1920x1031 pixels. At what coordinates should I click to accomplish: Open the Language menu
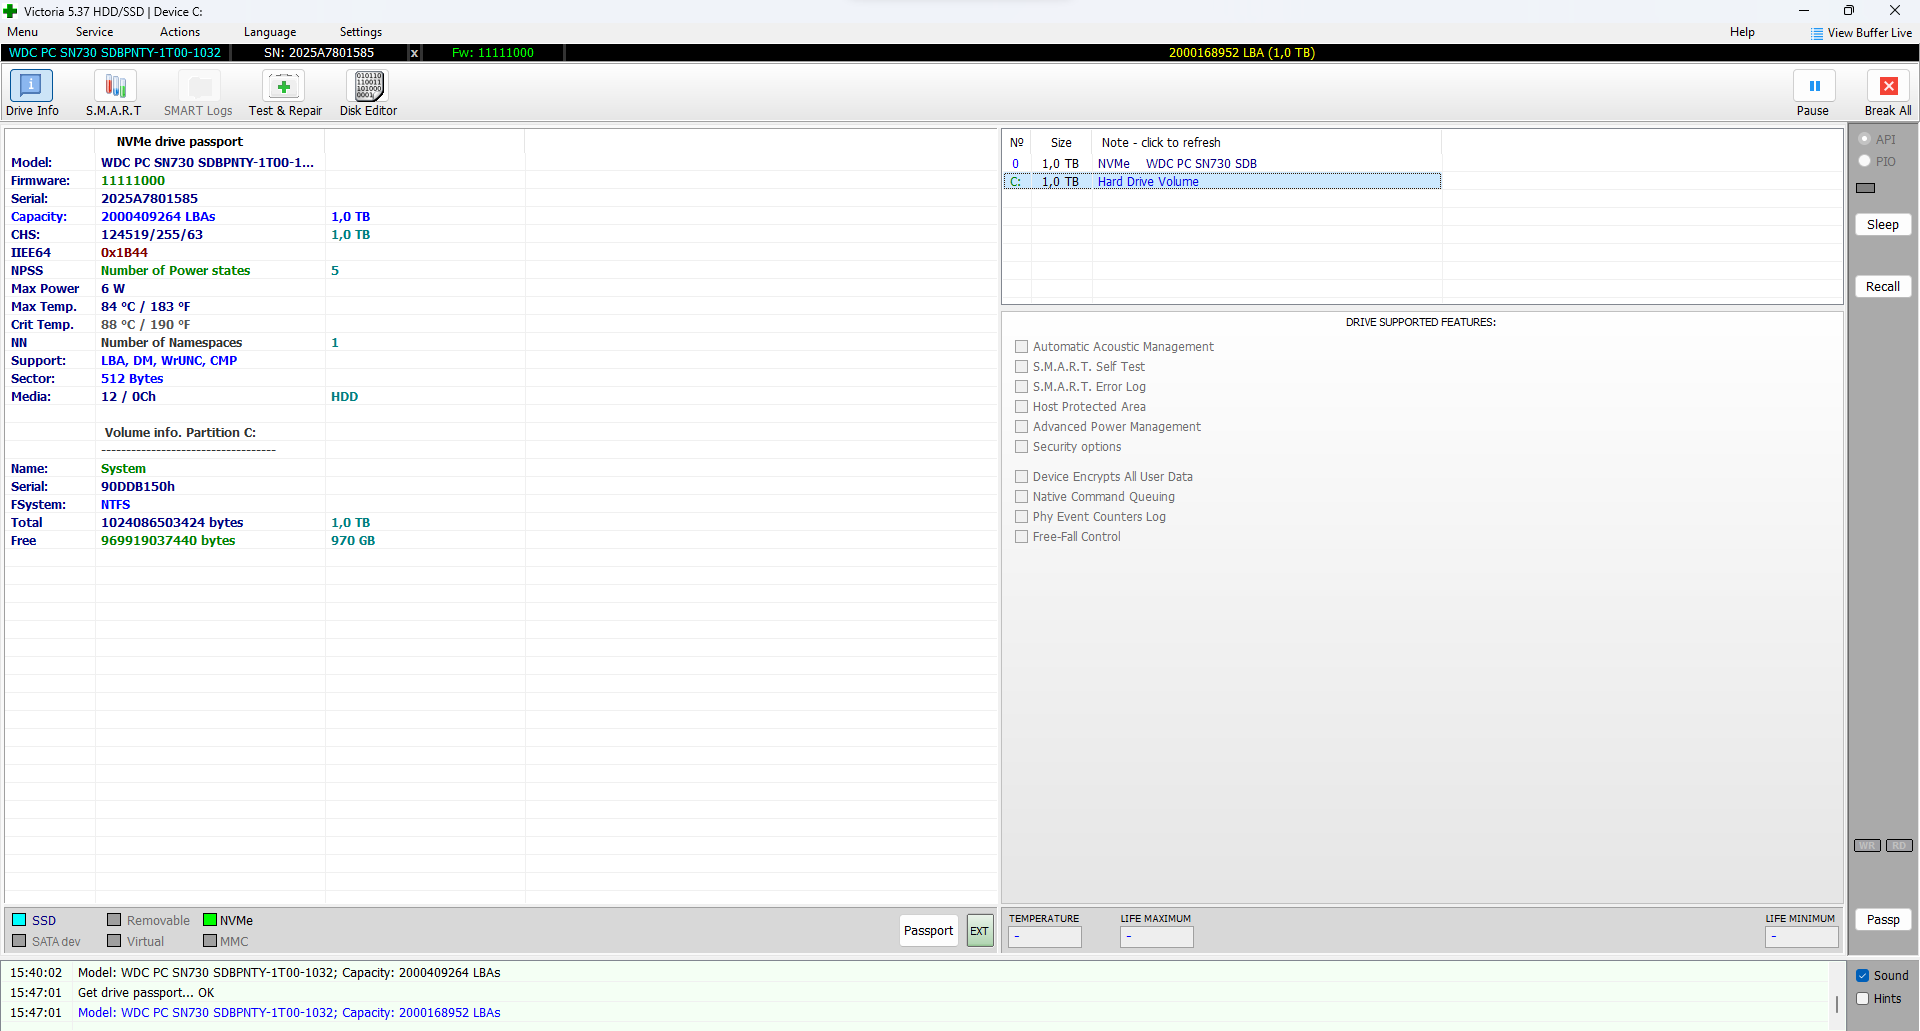pos(270,32)
